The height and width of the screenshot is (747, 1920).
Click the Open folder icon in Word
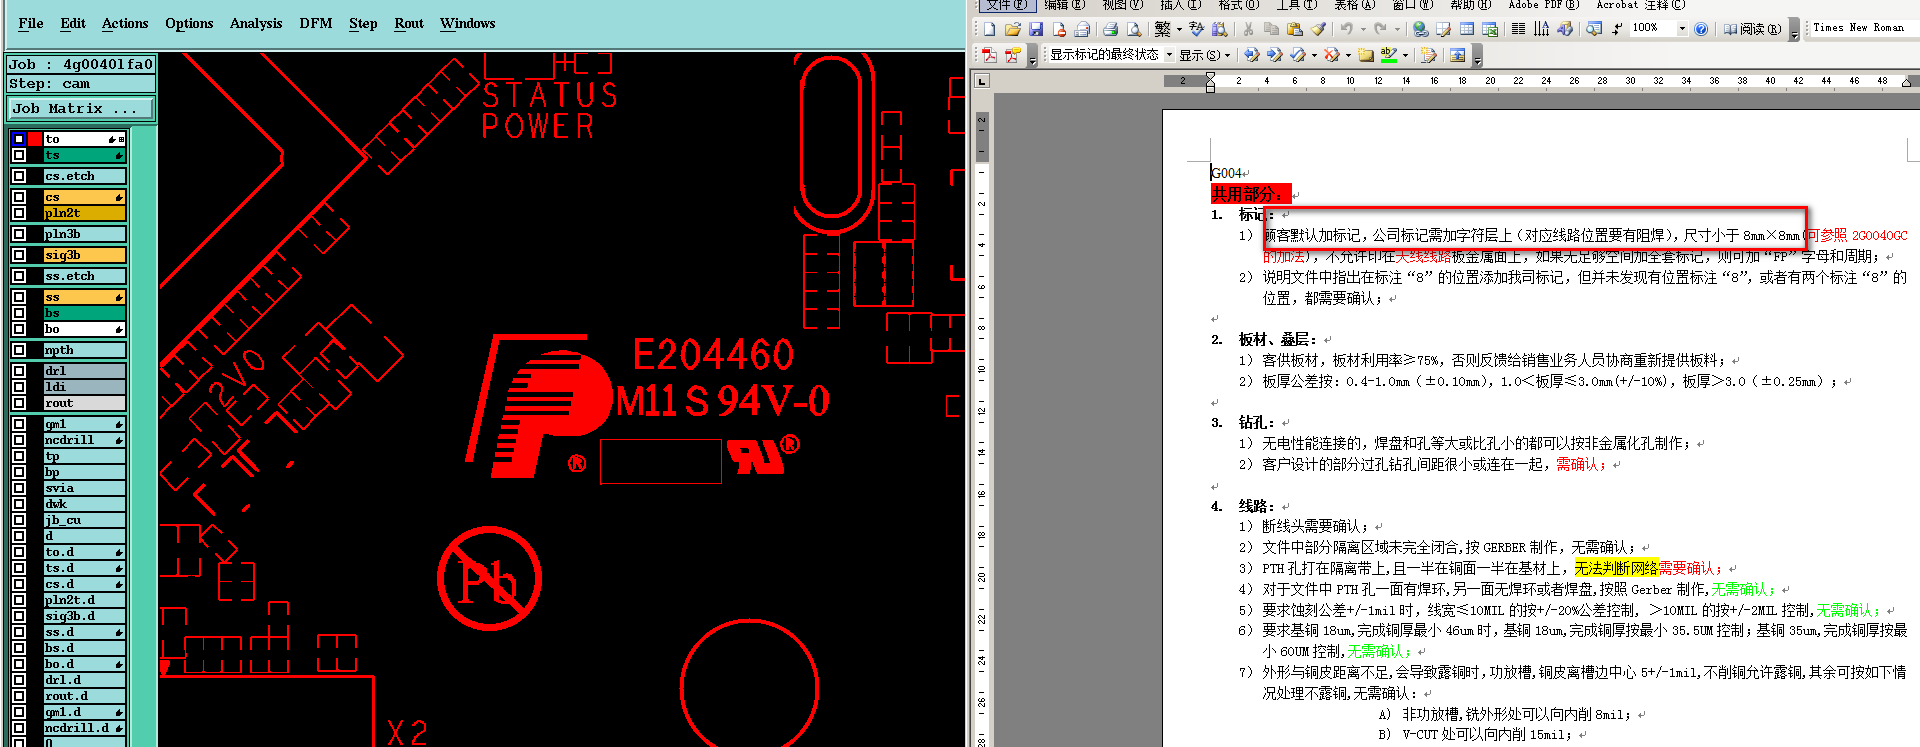pyautogui.click(x=1013, y=29)
